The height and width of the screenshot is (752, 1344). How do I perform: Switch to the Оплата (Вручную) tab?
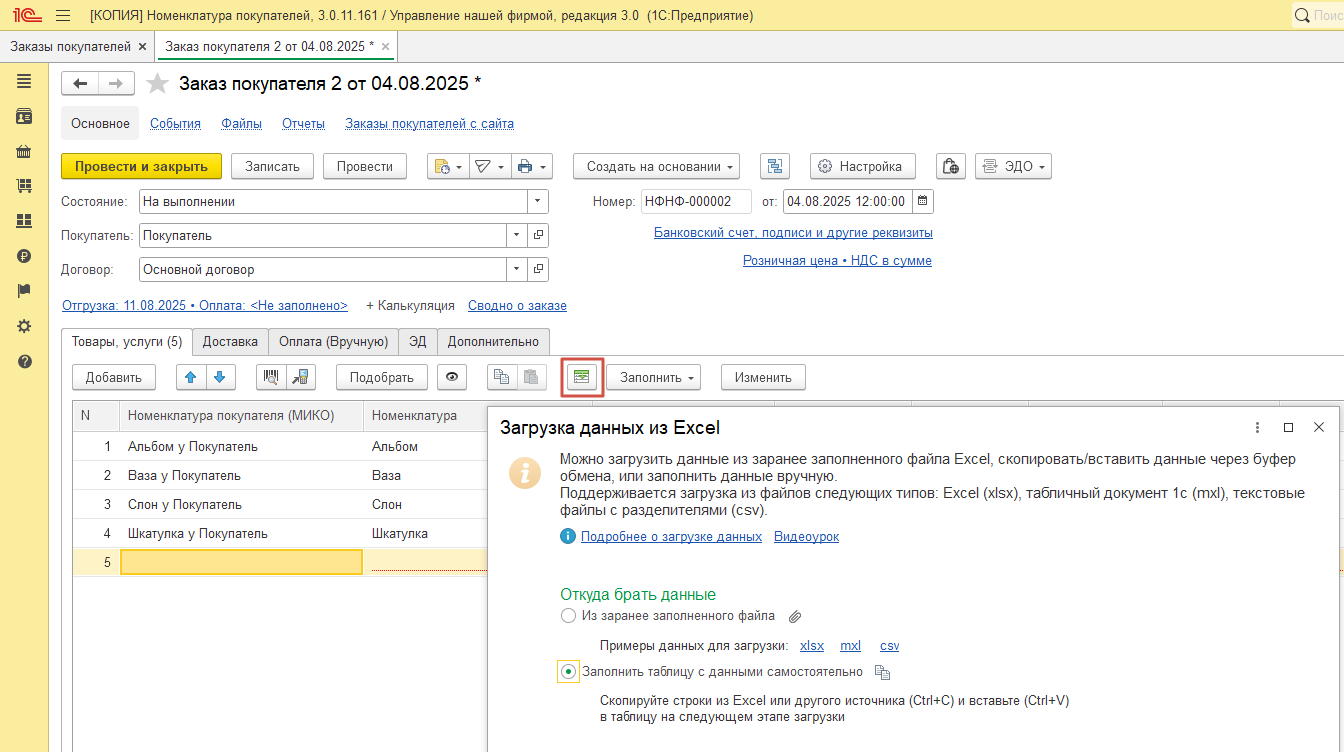[x=334, y=342]
